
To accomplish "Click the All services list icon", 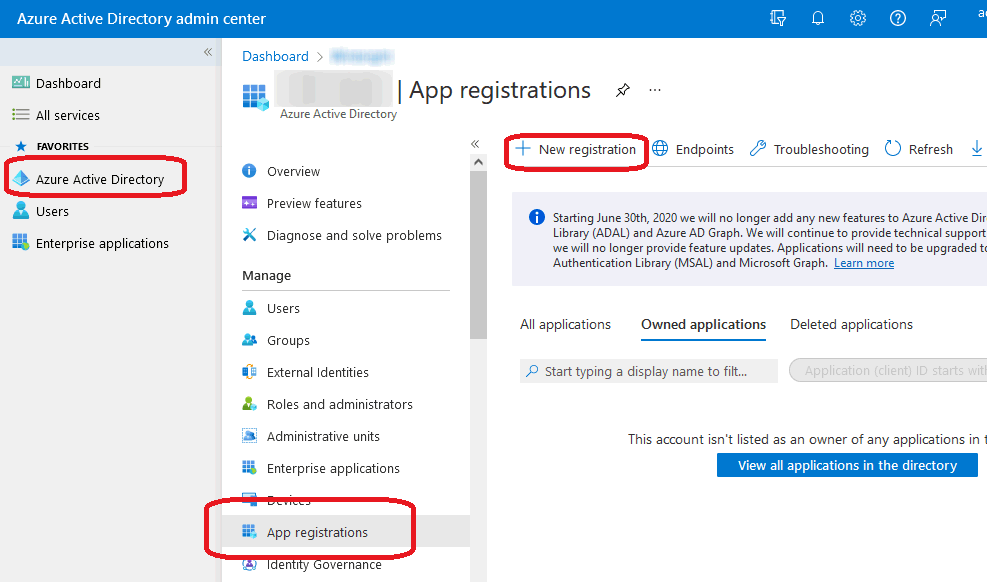I will tap(21, 115).
